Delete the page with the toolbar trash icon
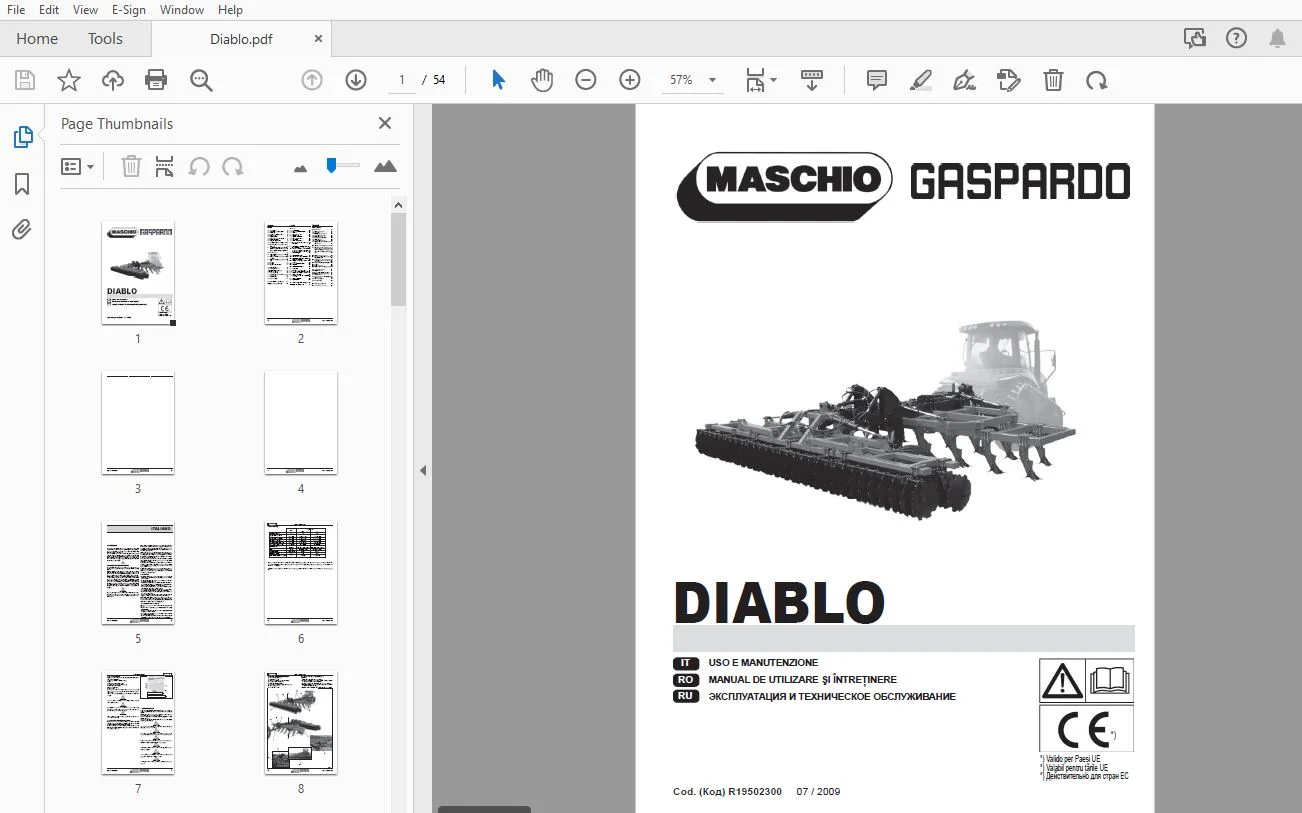This screenshot has width=1302, height=813. tap(1053, 80)
